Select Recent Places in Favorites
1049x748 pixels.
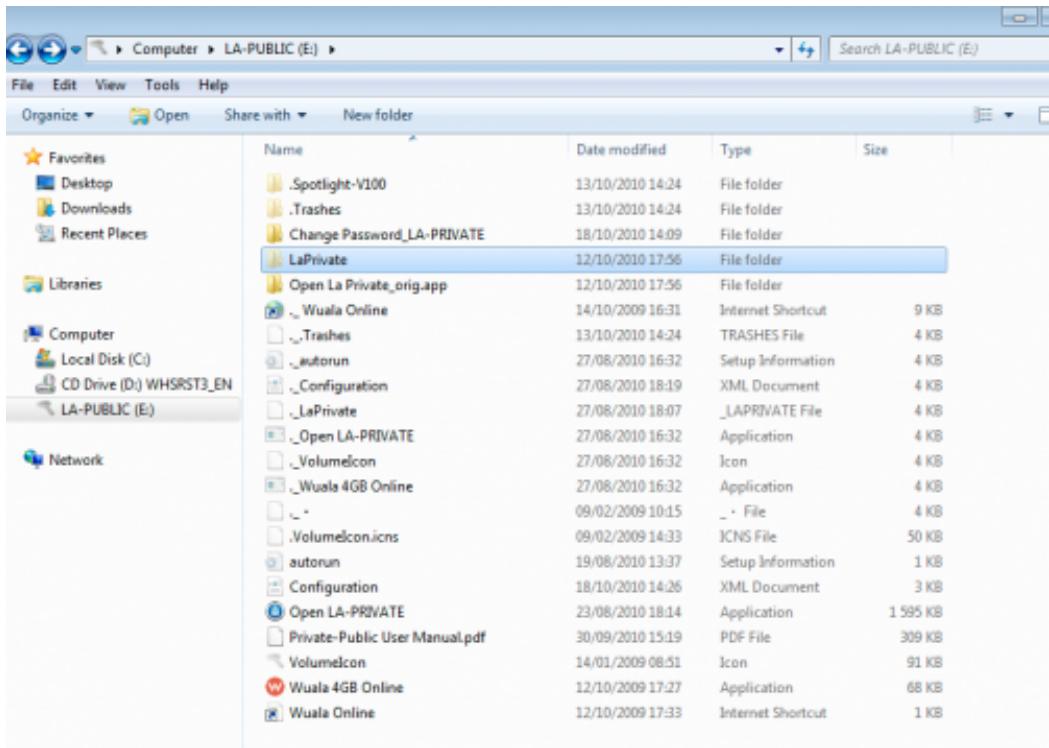coord(104,233)
